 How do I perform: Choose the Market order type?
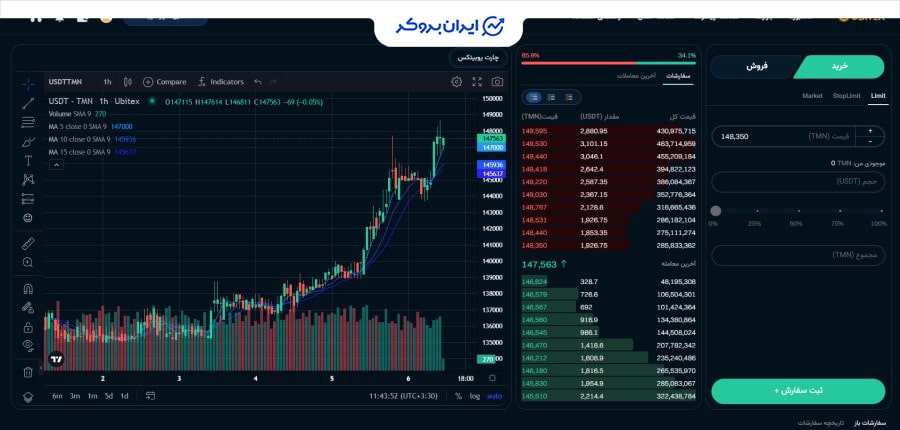tap(812, 96)
